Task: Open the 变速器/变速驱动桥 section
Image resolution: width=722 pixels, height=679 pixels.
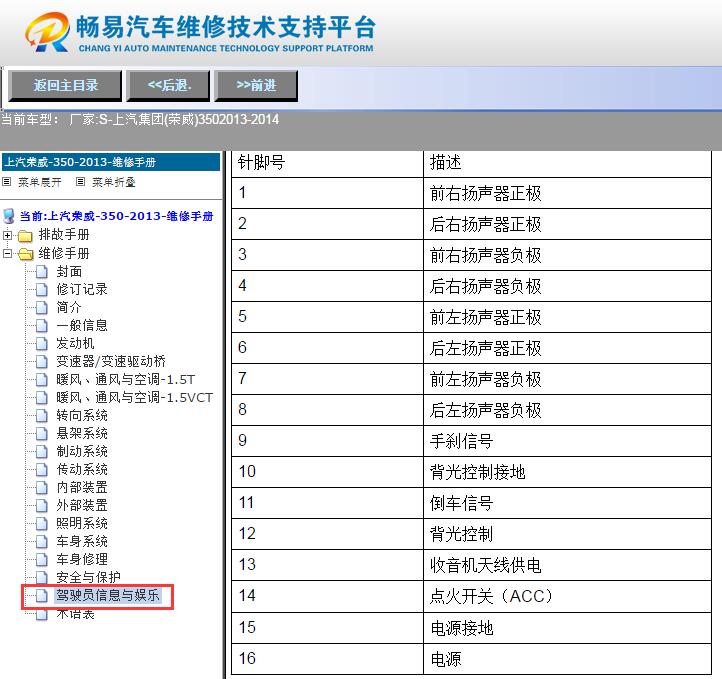Action: coord(111,361)
